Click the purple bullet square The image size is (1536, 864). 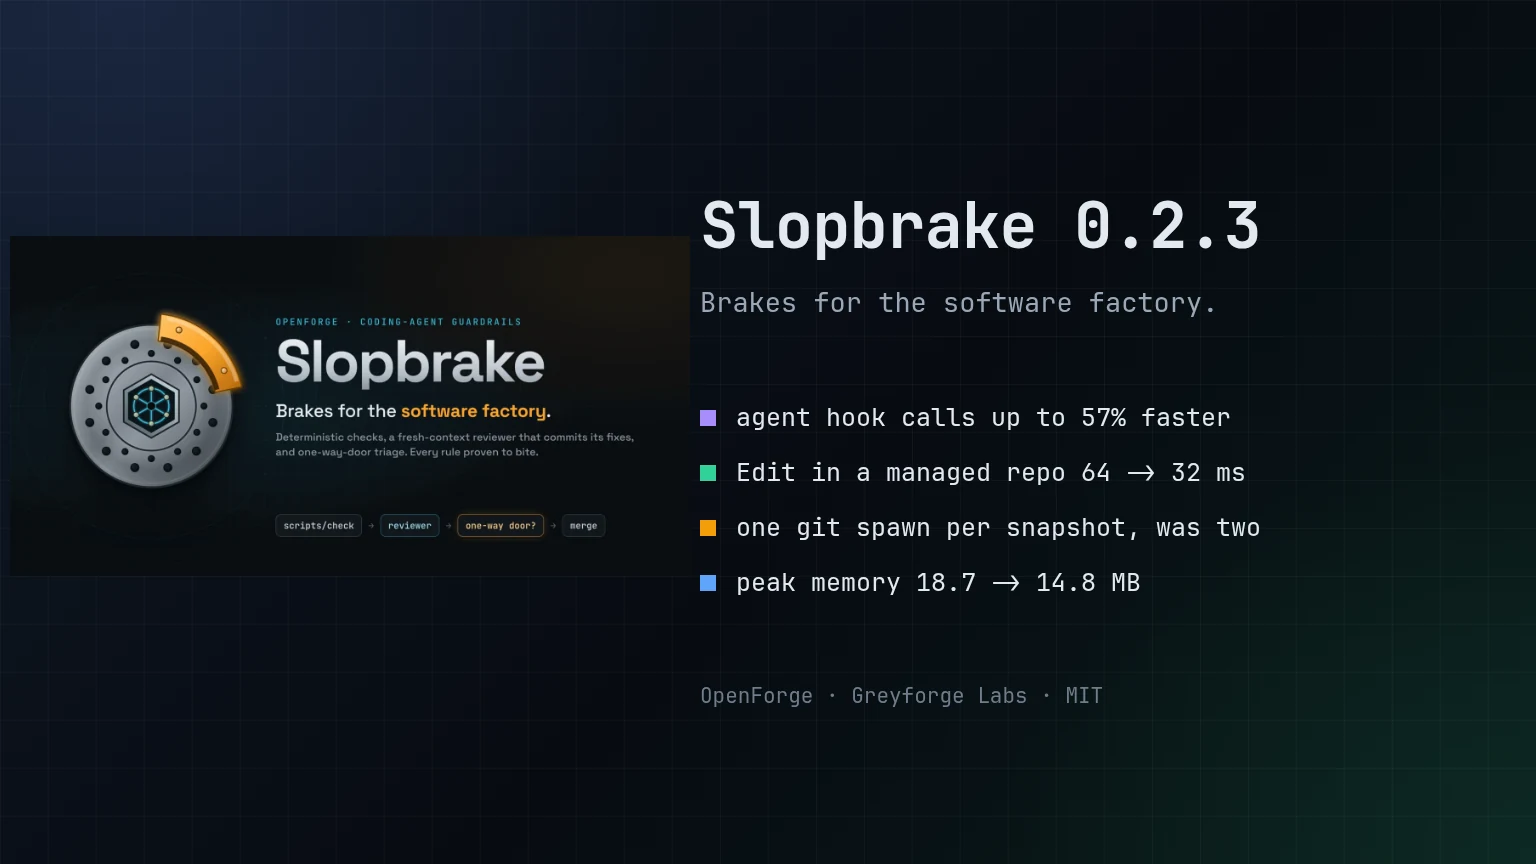click(x=708, y=418)
